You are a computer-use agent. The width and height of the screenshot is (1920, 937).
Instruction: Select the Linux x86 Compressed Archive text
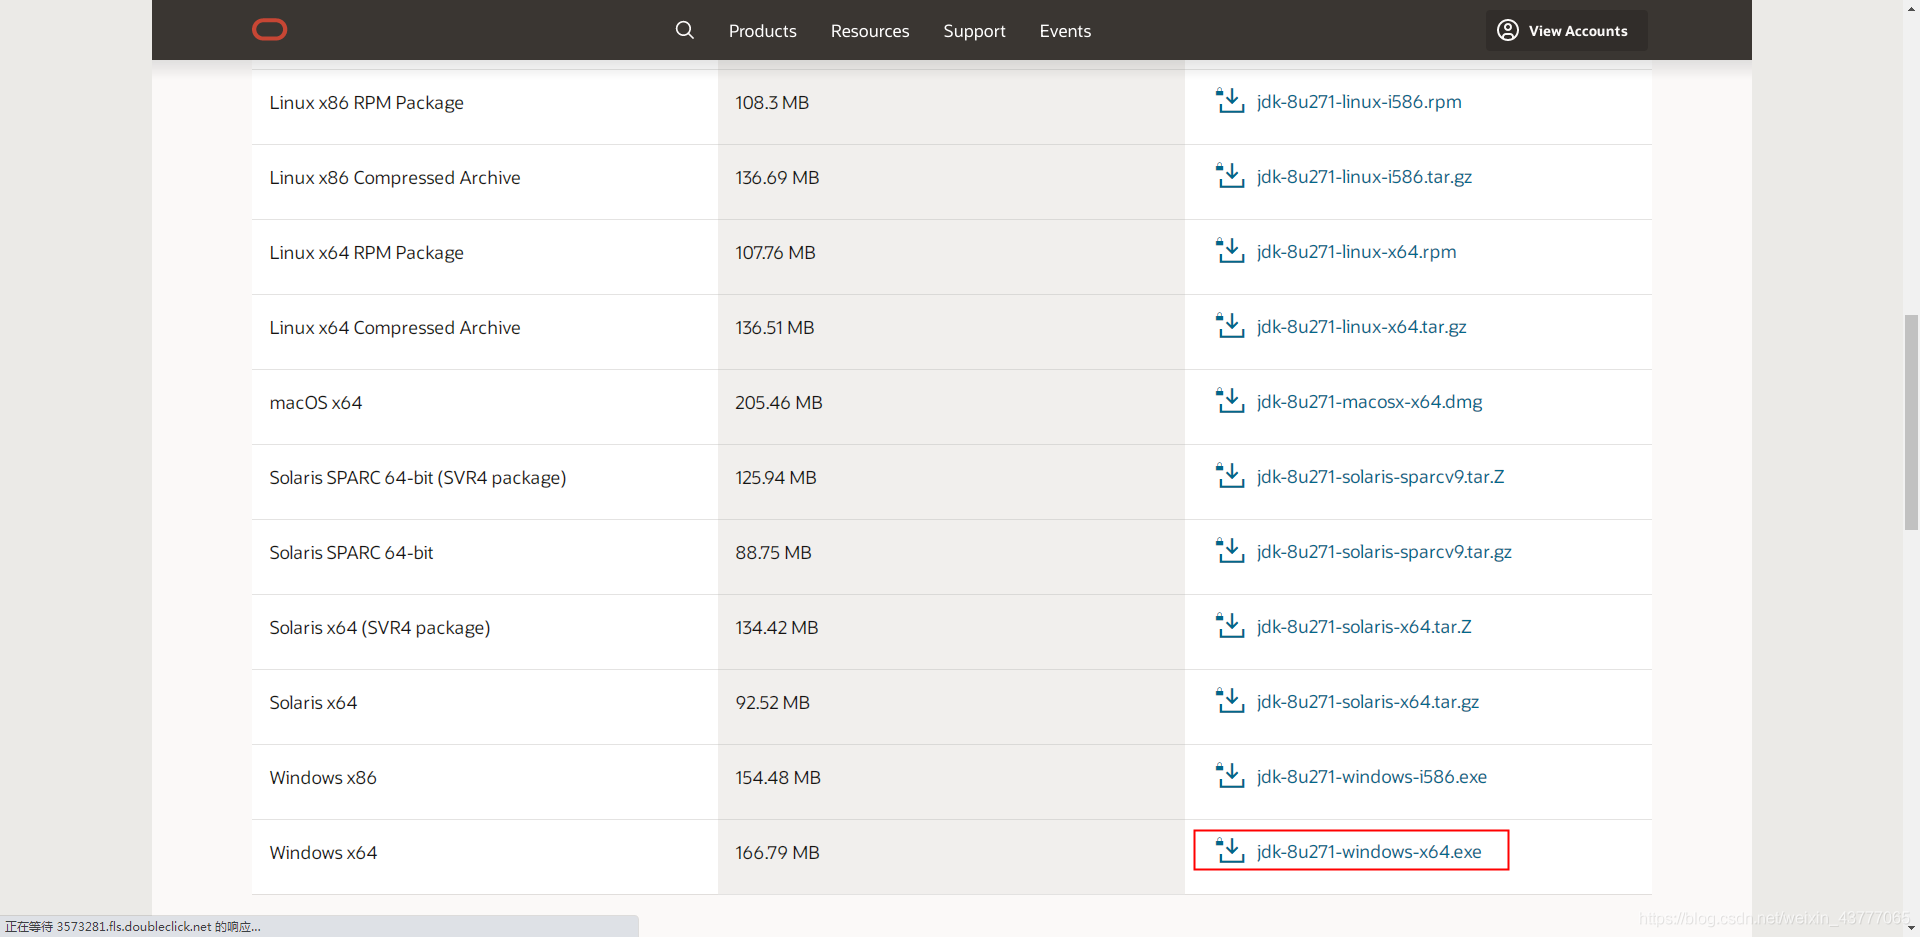[395, 178]
